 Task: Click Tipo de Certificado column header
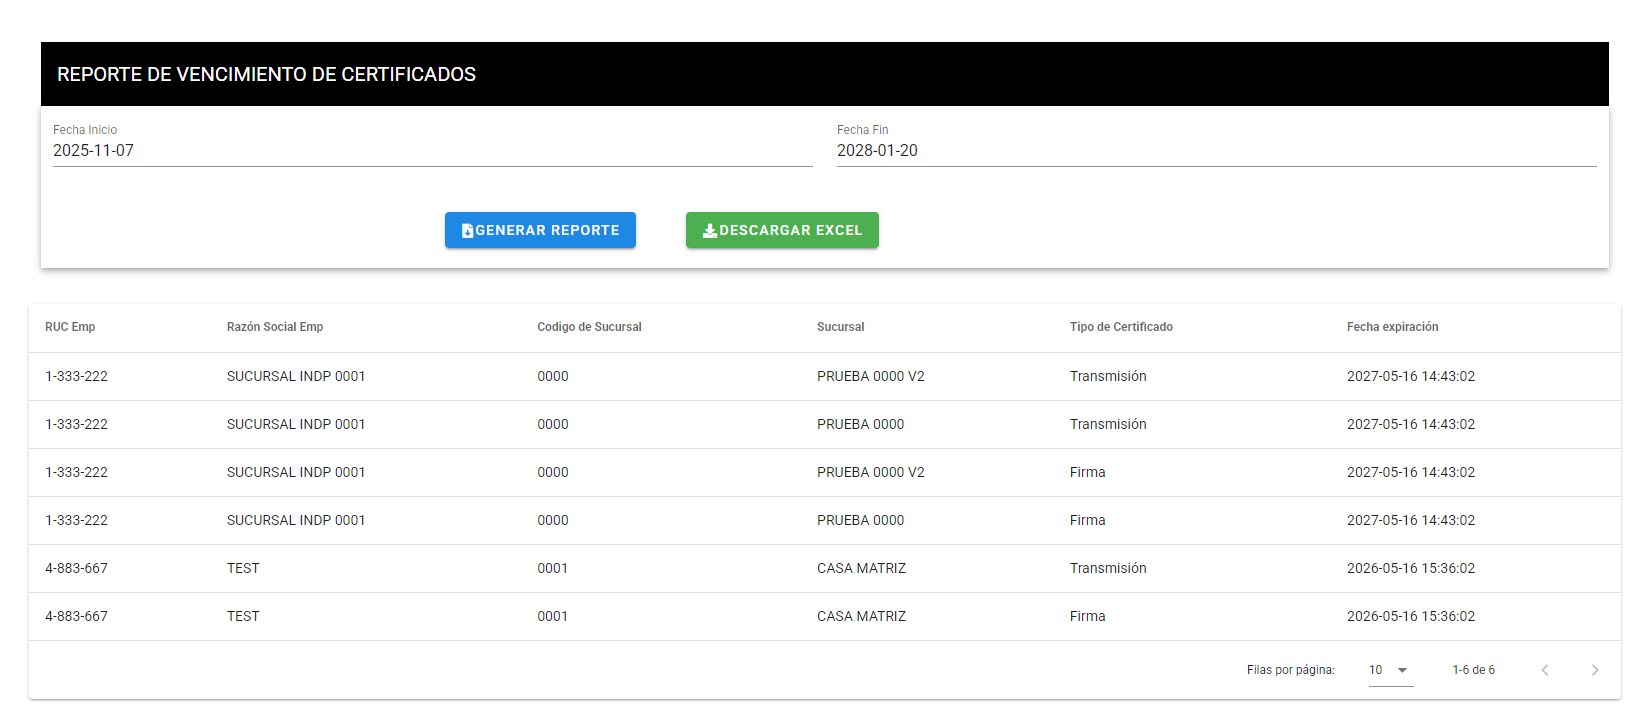(x=1121, y=327)
